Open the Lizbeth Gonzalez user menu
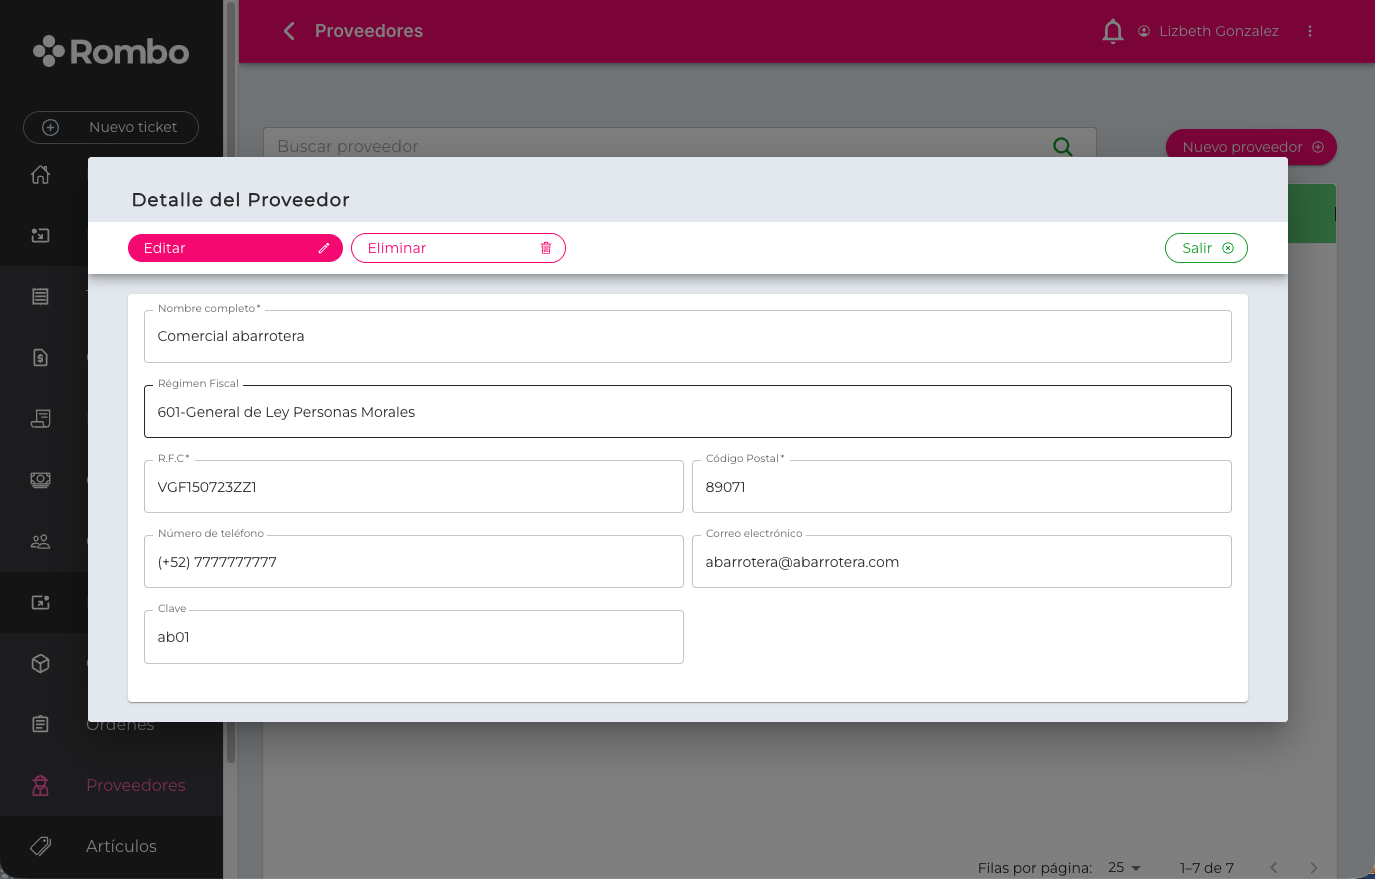The height and width of the screenshot is (879, 1375). [1208, 32]
